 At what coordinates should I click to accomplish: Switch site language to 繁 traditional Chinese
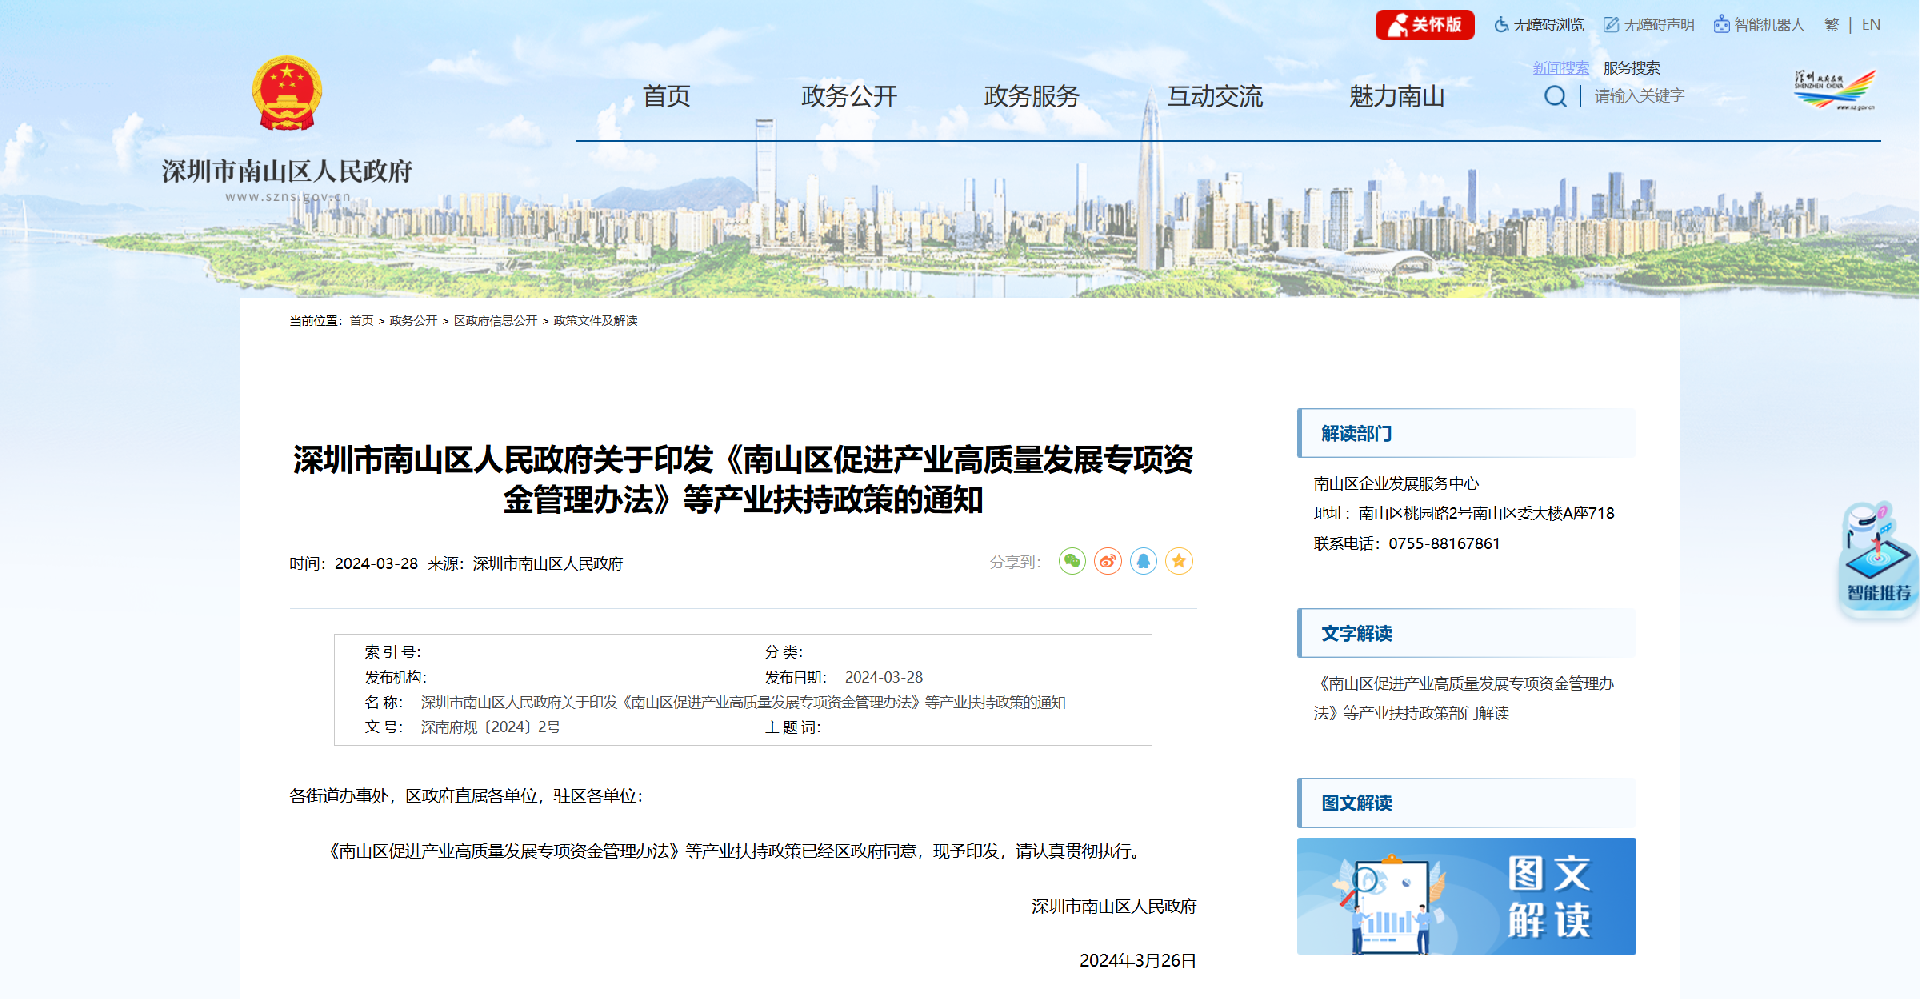(x=1832, y=24)
